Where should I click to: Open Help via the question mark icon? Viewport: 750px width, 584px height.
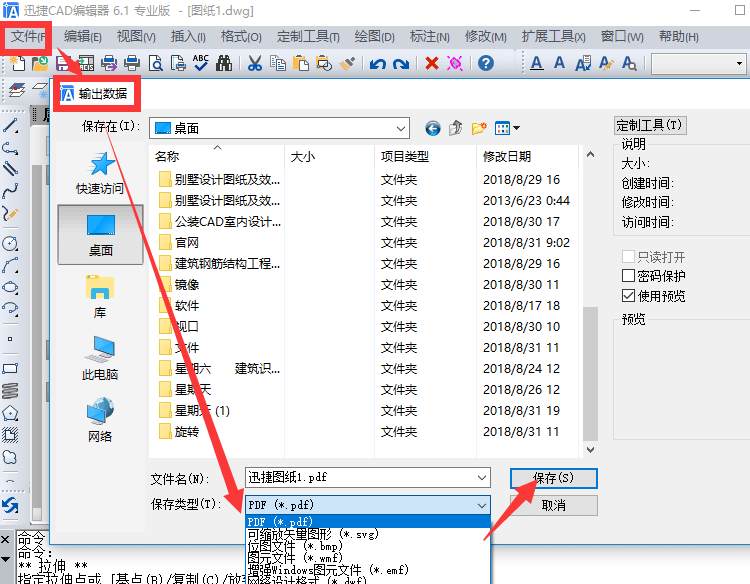[486, 64]
